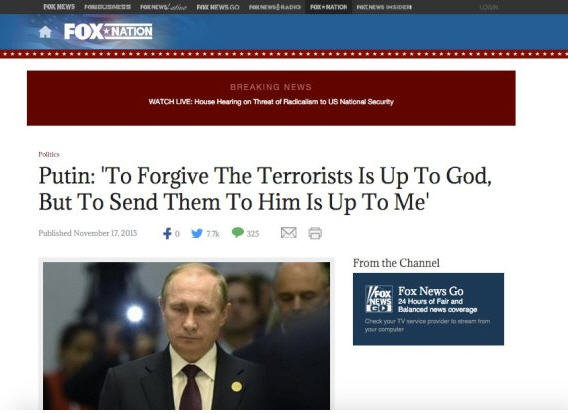Print the article with printer icon
This screenshot has width=569, height=413.
(315, 233)
